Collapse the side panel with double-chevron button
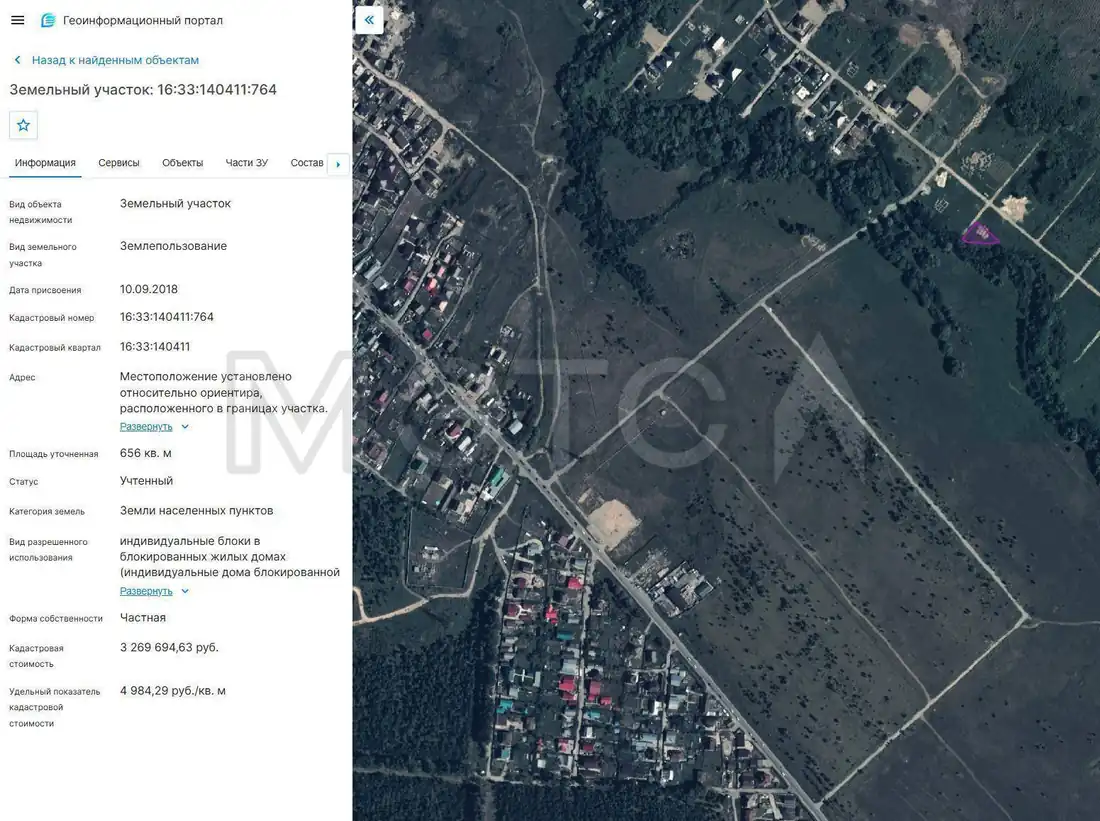Image resolution: width=1100 pixels, height=821 pixels. [x=369, y=20]
